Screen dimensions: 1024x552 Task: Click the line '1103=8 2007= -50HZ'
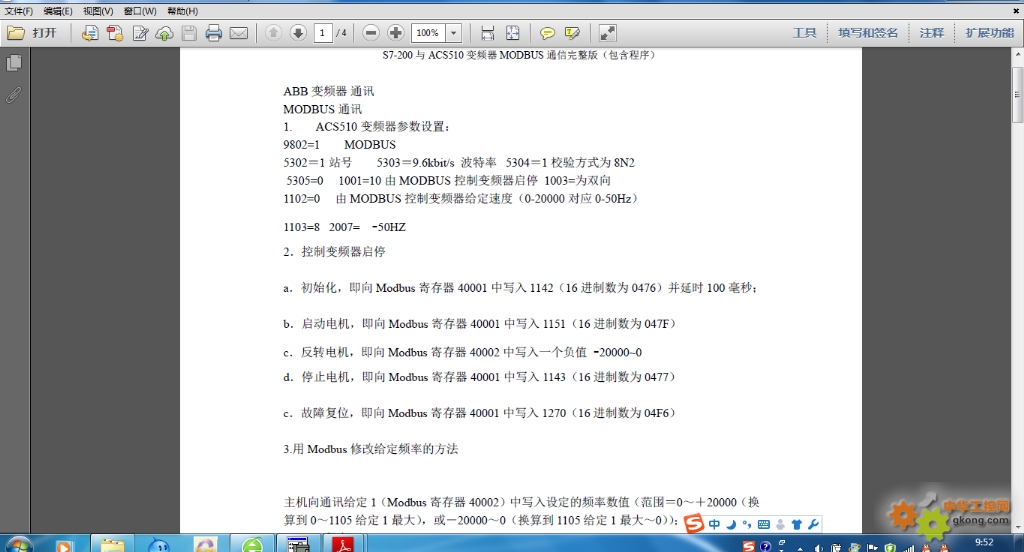tap(344, 227)
